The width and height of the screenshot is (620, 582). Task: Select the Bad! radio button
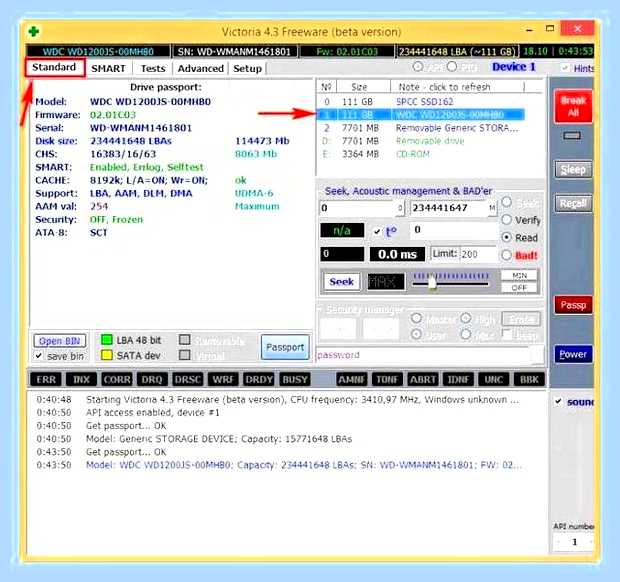[507, 255]
